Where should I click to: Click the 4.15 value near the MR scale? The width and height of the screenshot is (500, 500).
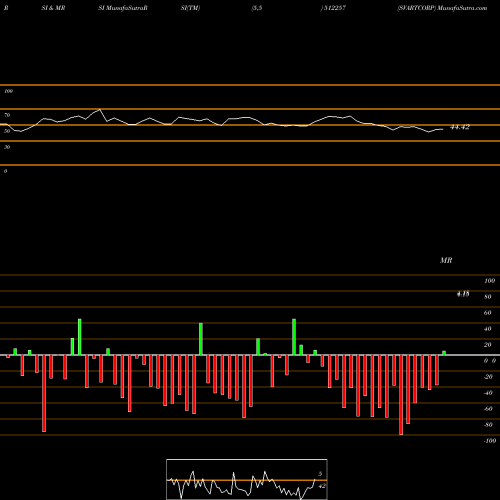463,294
